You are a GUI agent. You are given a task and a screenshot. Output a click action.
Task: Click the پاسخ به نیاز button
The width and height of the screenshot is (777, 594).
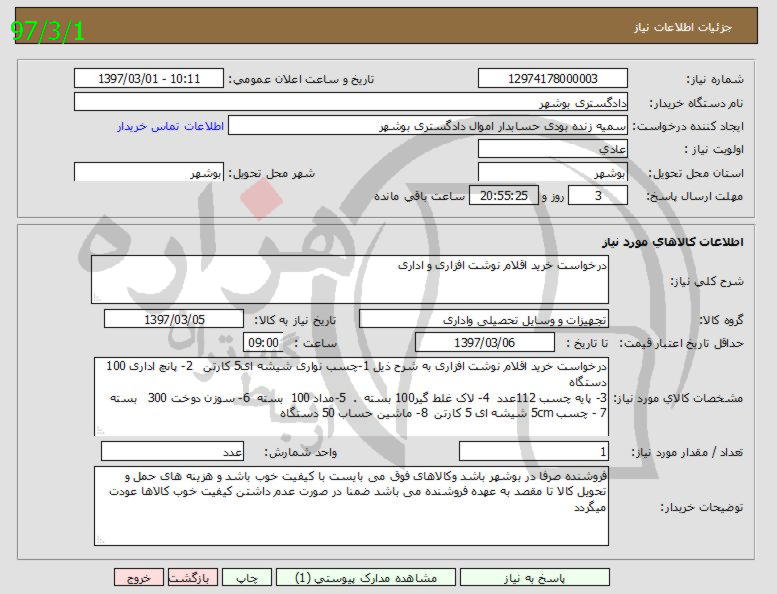tap(535, 578)
